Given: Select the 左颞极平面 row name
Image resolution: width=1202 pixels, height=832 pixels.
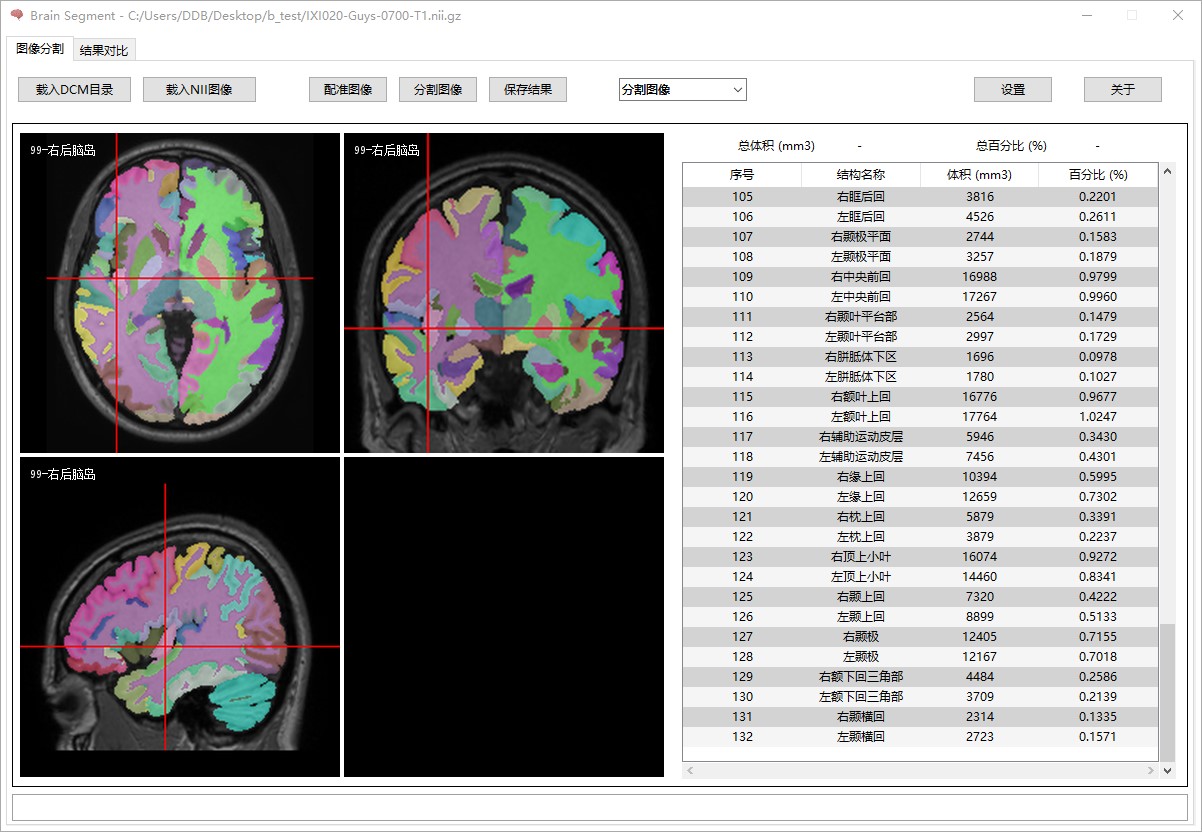Looking at the screenshot, I should pyautogui.click(x=861, y=257).
